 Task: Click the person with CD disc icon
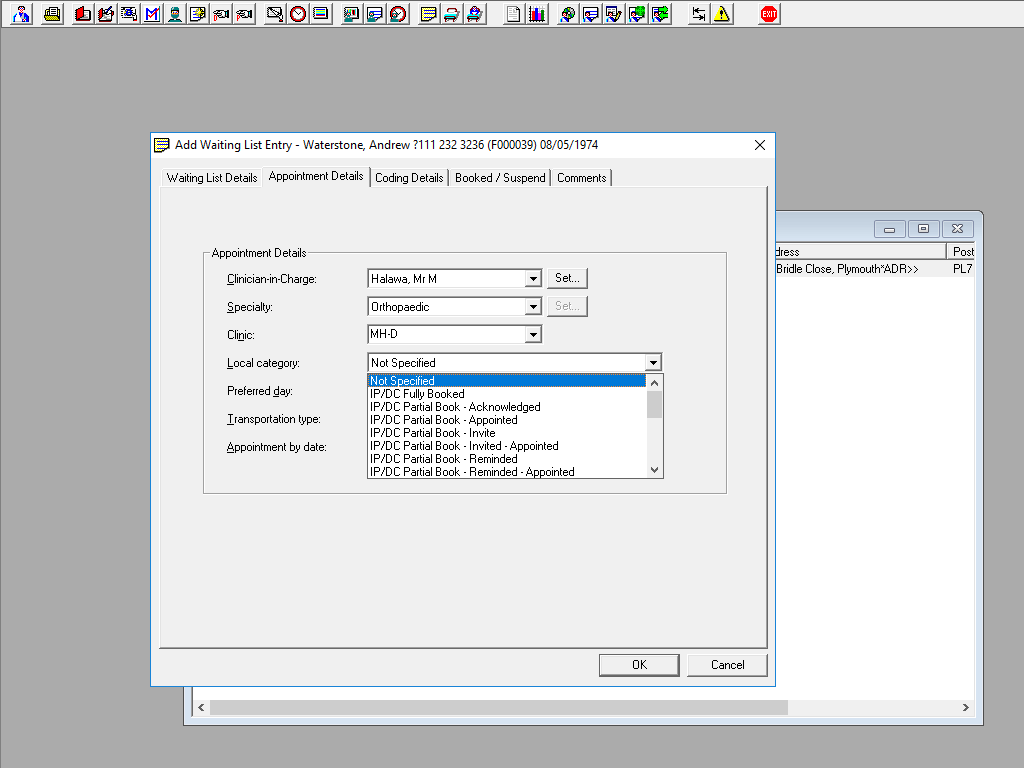(568, 14)
